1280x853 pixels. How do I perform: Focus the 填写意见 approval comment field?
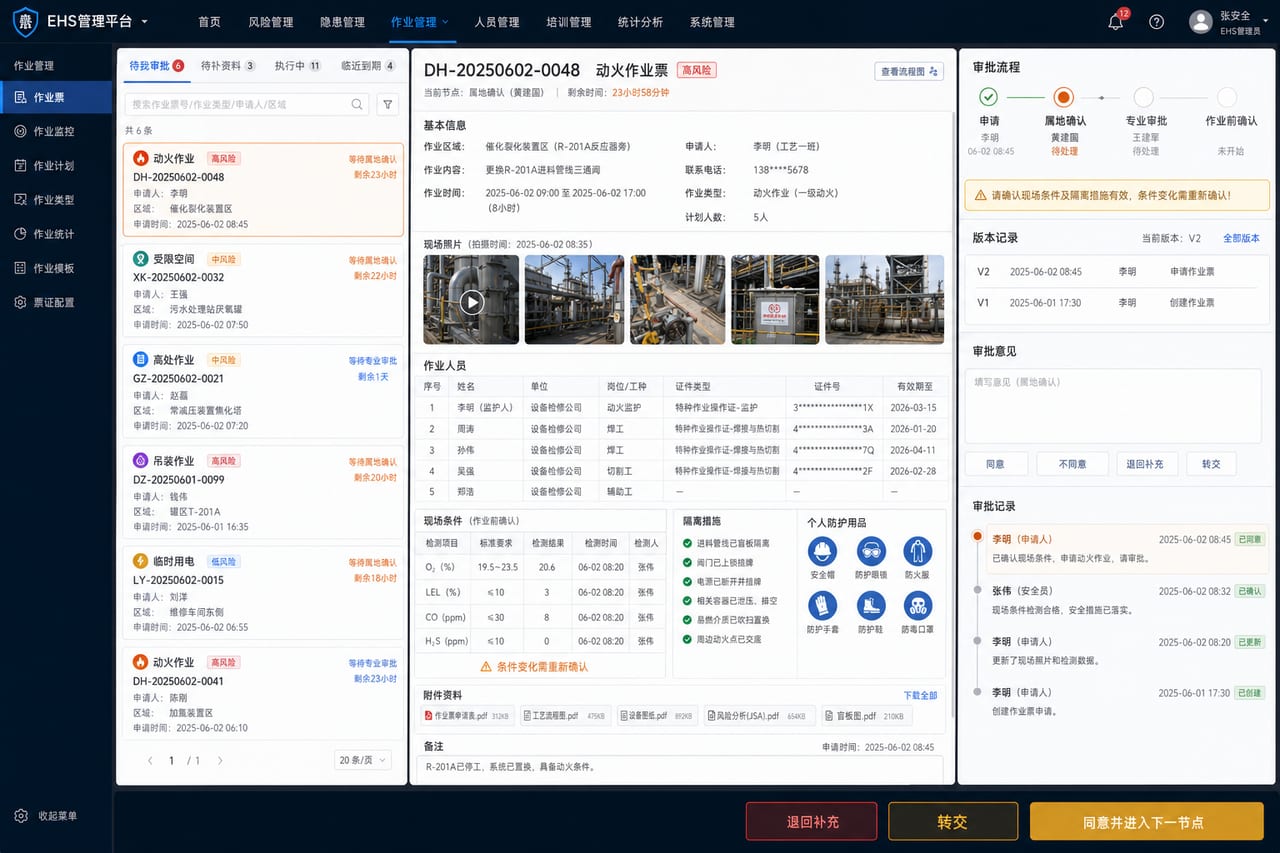[x=1113, y=406]
